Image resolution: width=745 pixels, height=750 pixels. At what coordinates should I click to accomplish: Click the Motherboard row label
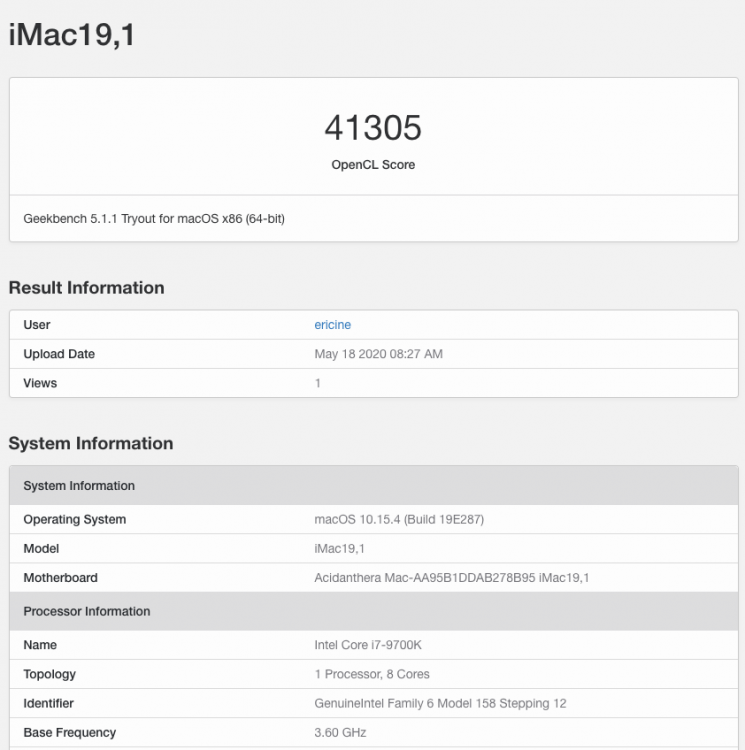click(60, 578)
